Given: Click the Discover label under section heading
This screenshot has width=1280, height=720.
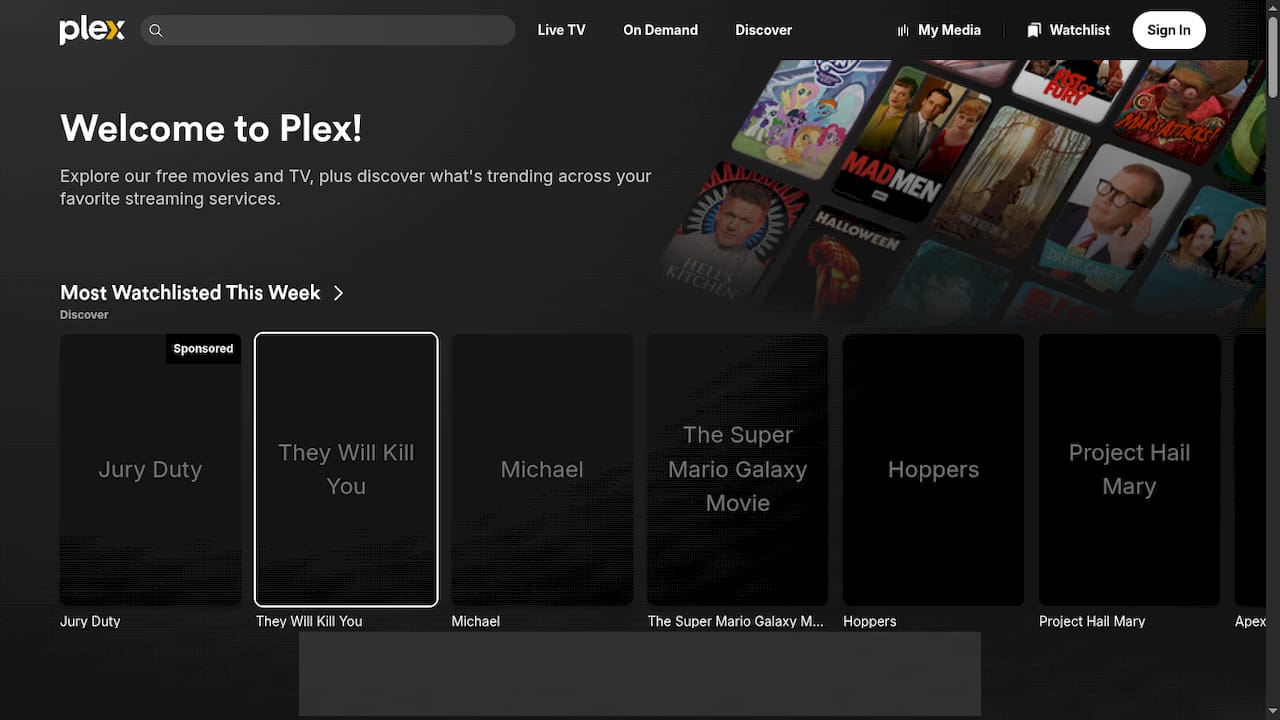Looking at the screenshot, I should 84,315.
